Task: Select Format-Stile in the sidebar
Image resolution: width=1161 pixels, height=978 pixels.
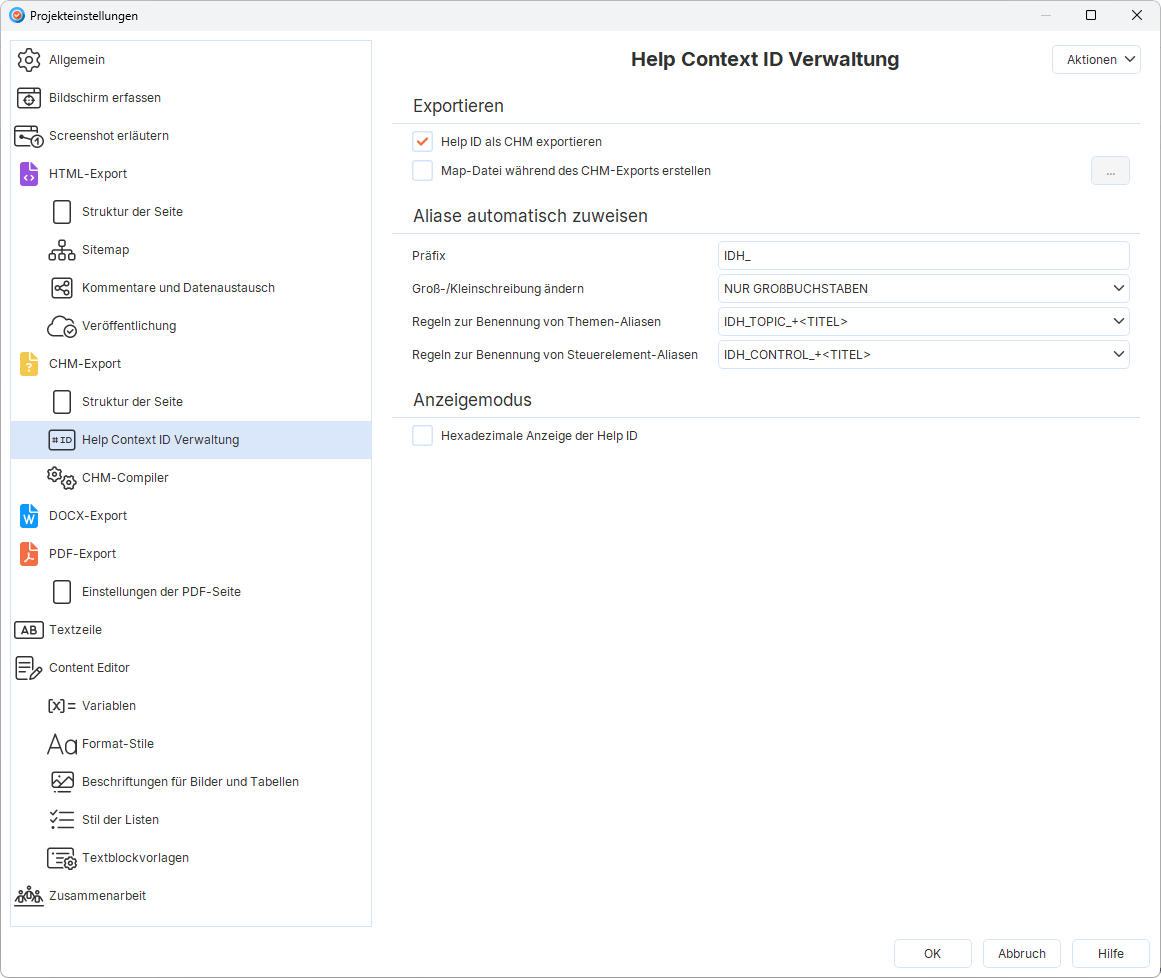Action: [x=118, y=744]
